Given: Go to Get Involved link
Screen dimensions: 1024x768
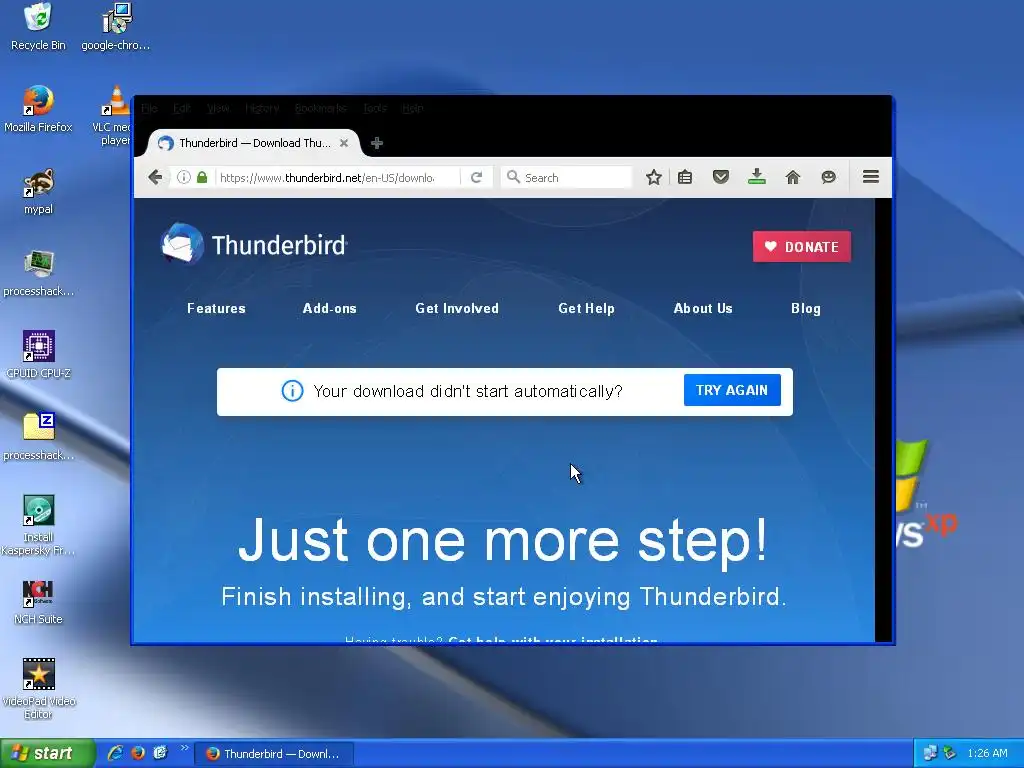Looking at the screenshot, I should 457,308.
